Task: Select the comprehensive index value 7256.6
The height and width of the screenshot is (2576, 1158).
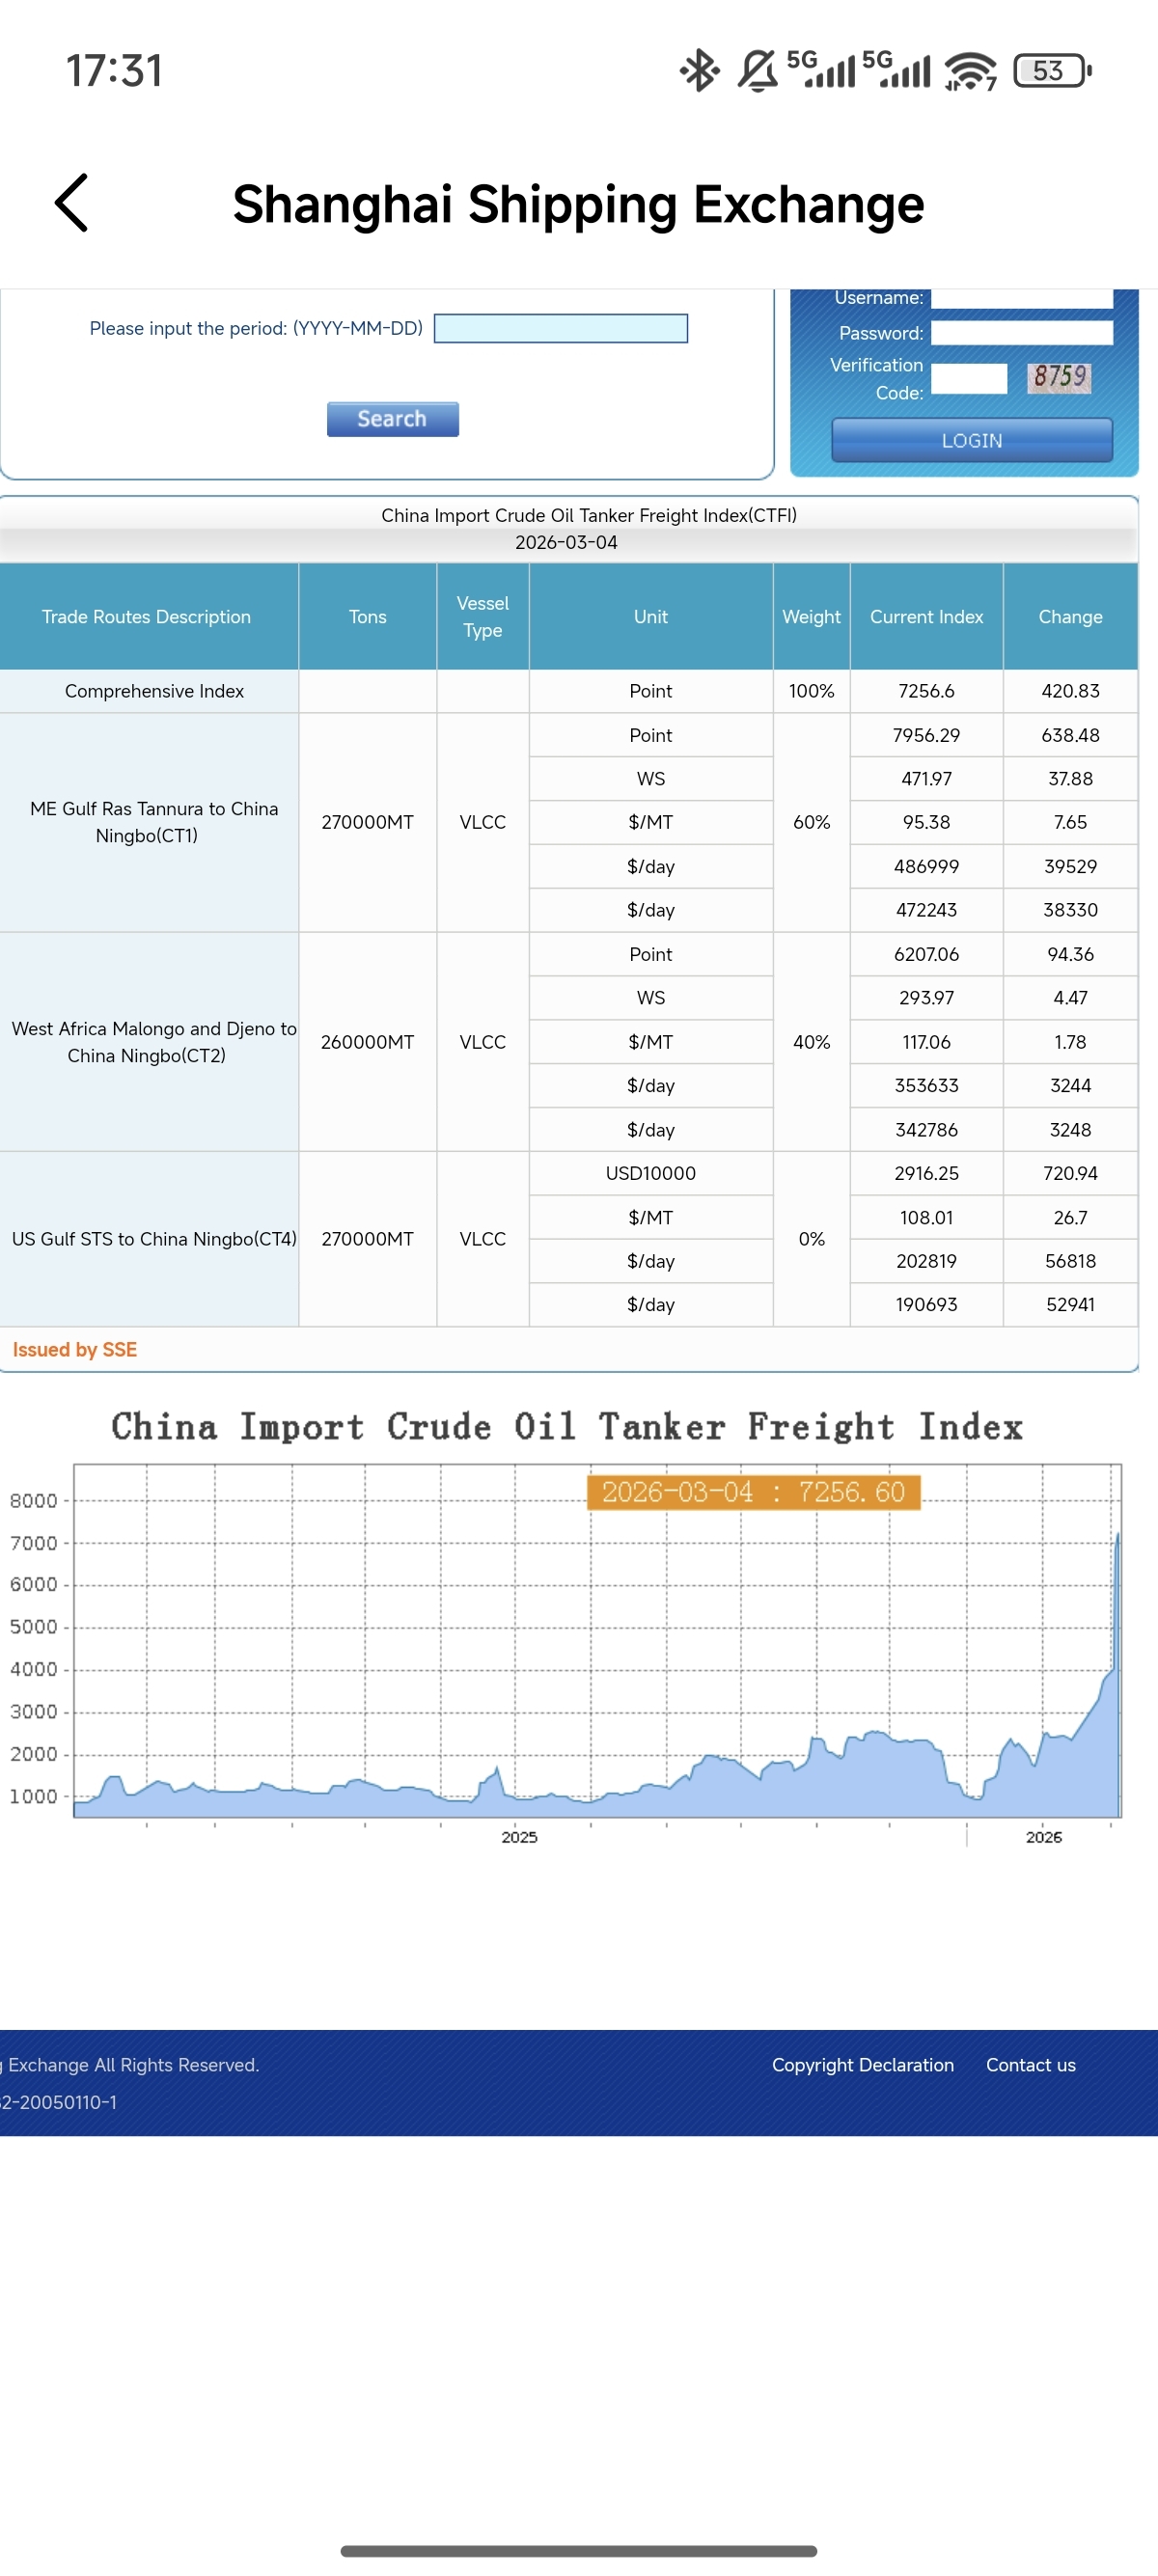Action: (x=927, y=691)
